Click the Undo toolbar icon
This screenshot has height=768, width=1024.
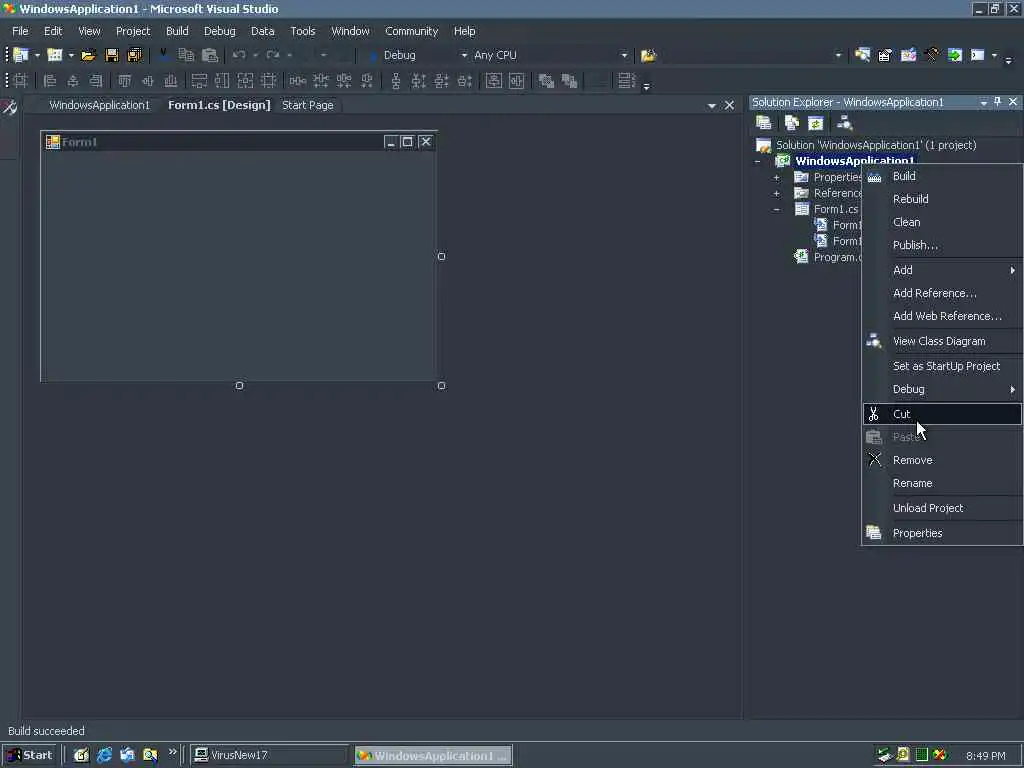click(239, 56)
